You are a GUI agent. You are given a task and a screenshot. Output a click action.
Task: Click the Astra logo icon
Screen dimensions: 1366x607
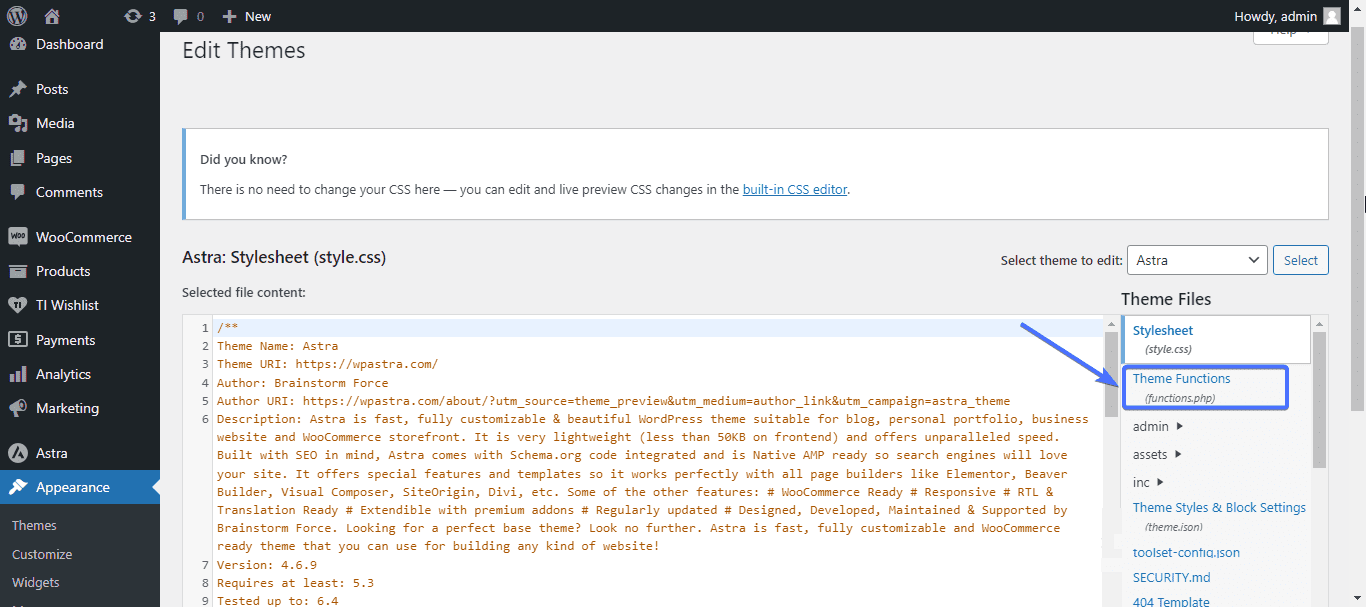point(17,453)
